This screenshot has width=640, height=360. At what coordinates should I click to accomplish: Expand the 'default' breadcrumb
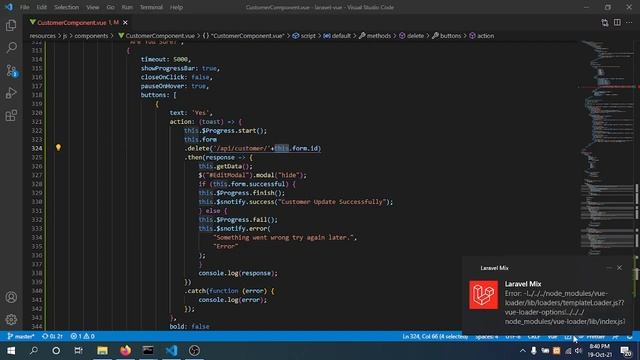click(x=337, y=36)
